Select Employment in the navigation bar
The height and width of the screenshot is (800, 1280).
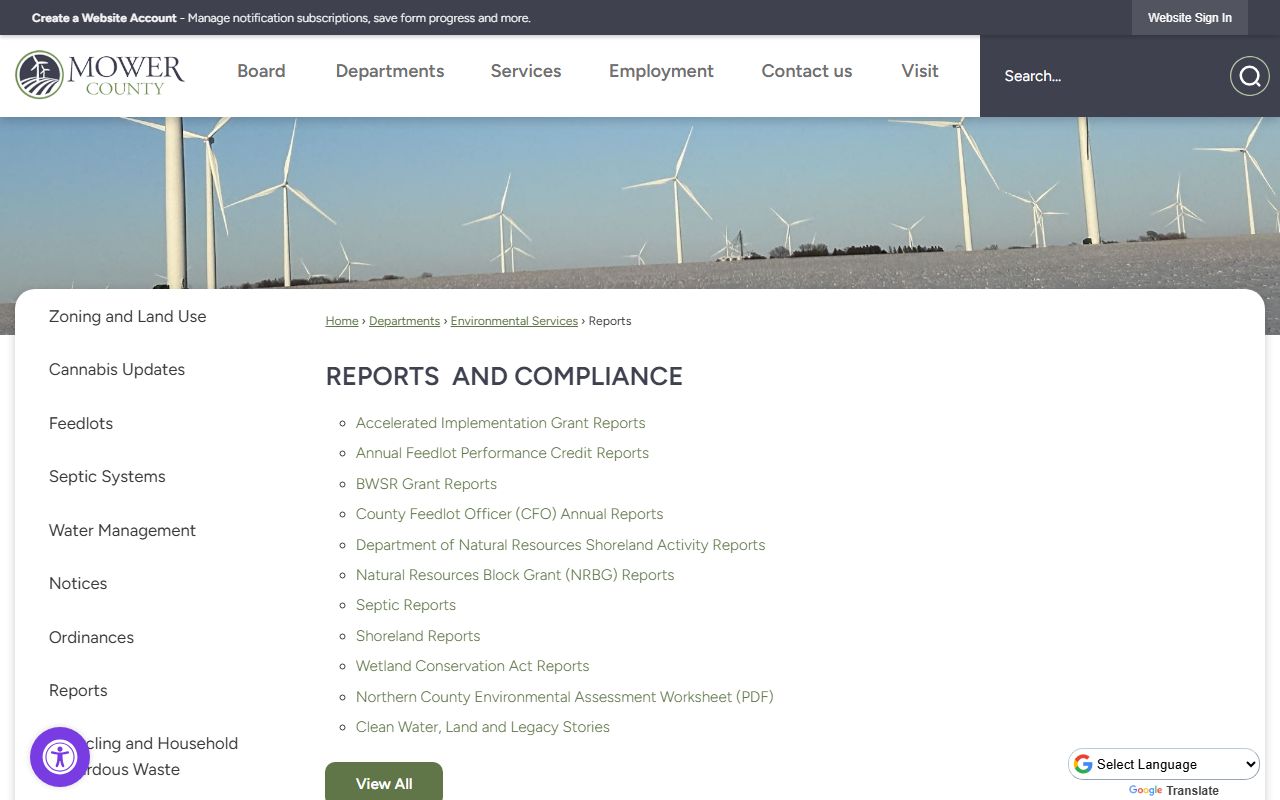tap(661, 71)
